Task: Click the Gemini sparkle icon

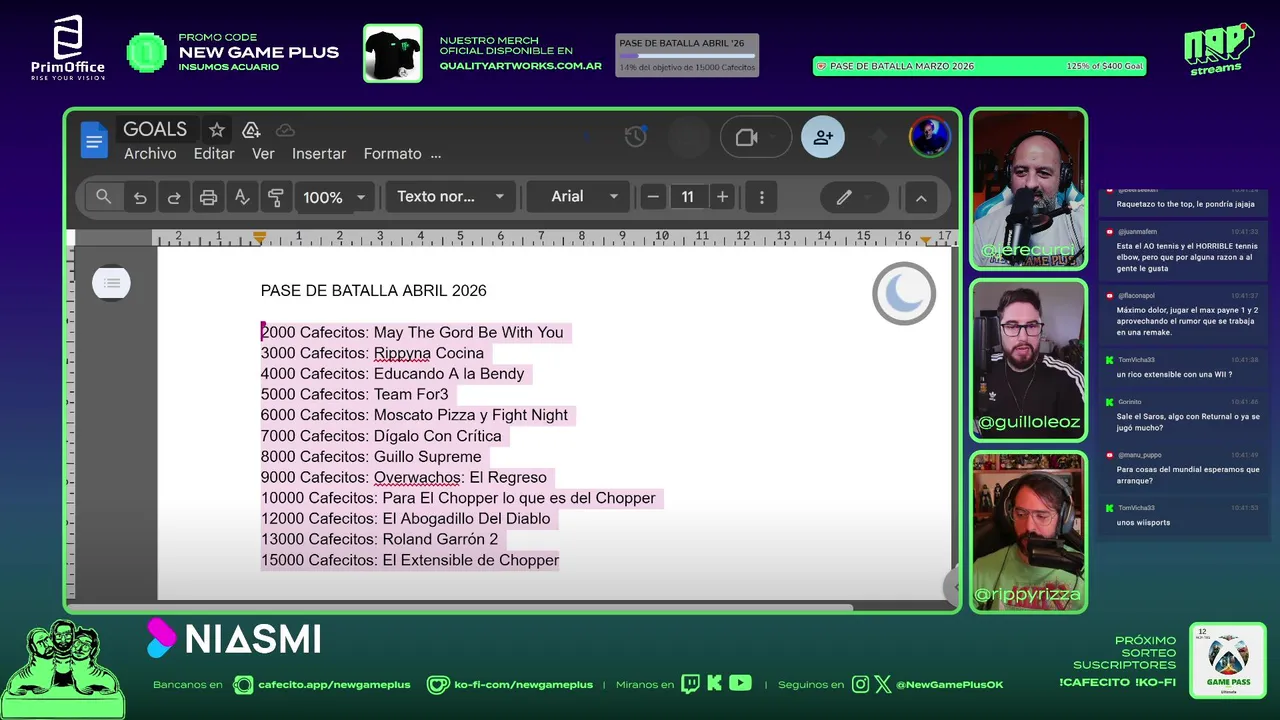Action: coord(879,138)
